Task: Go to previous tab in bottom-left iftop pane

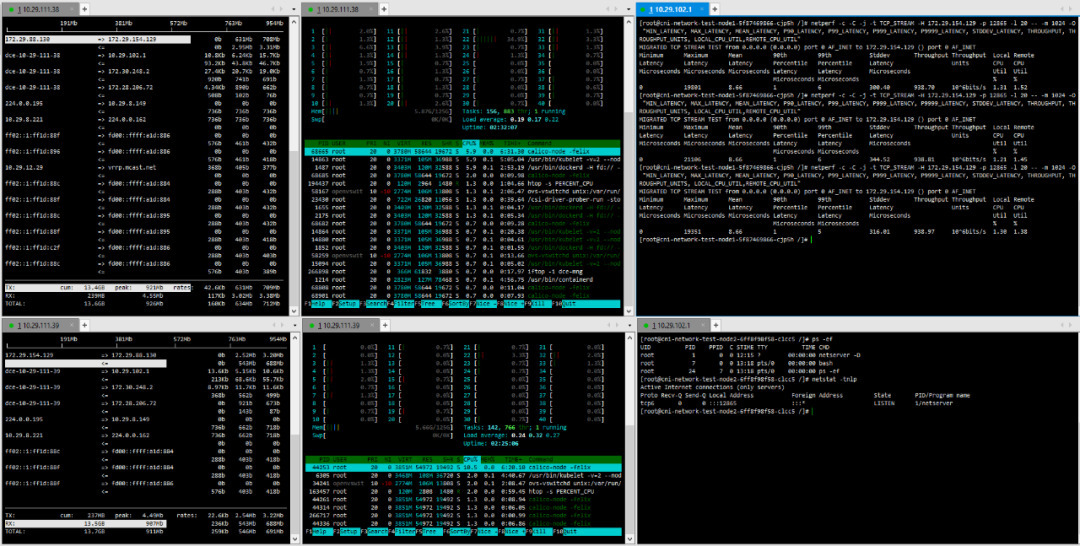Action: [273, 325]
